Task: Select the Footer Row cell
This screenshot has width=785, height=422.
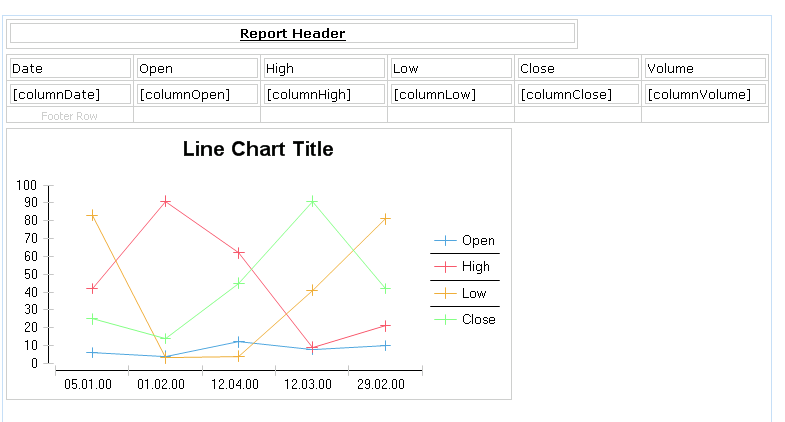Action: click(70, 116)
